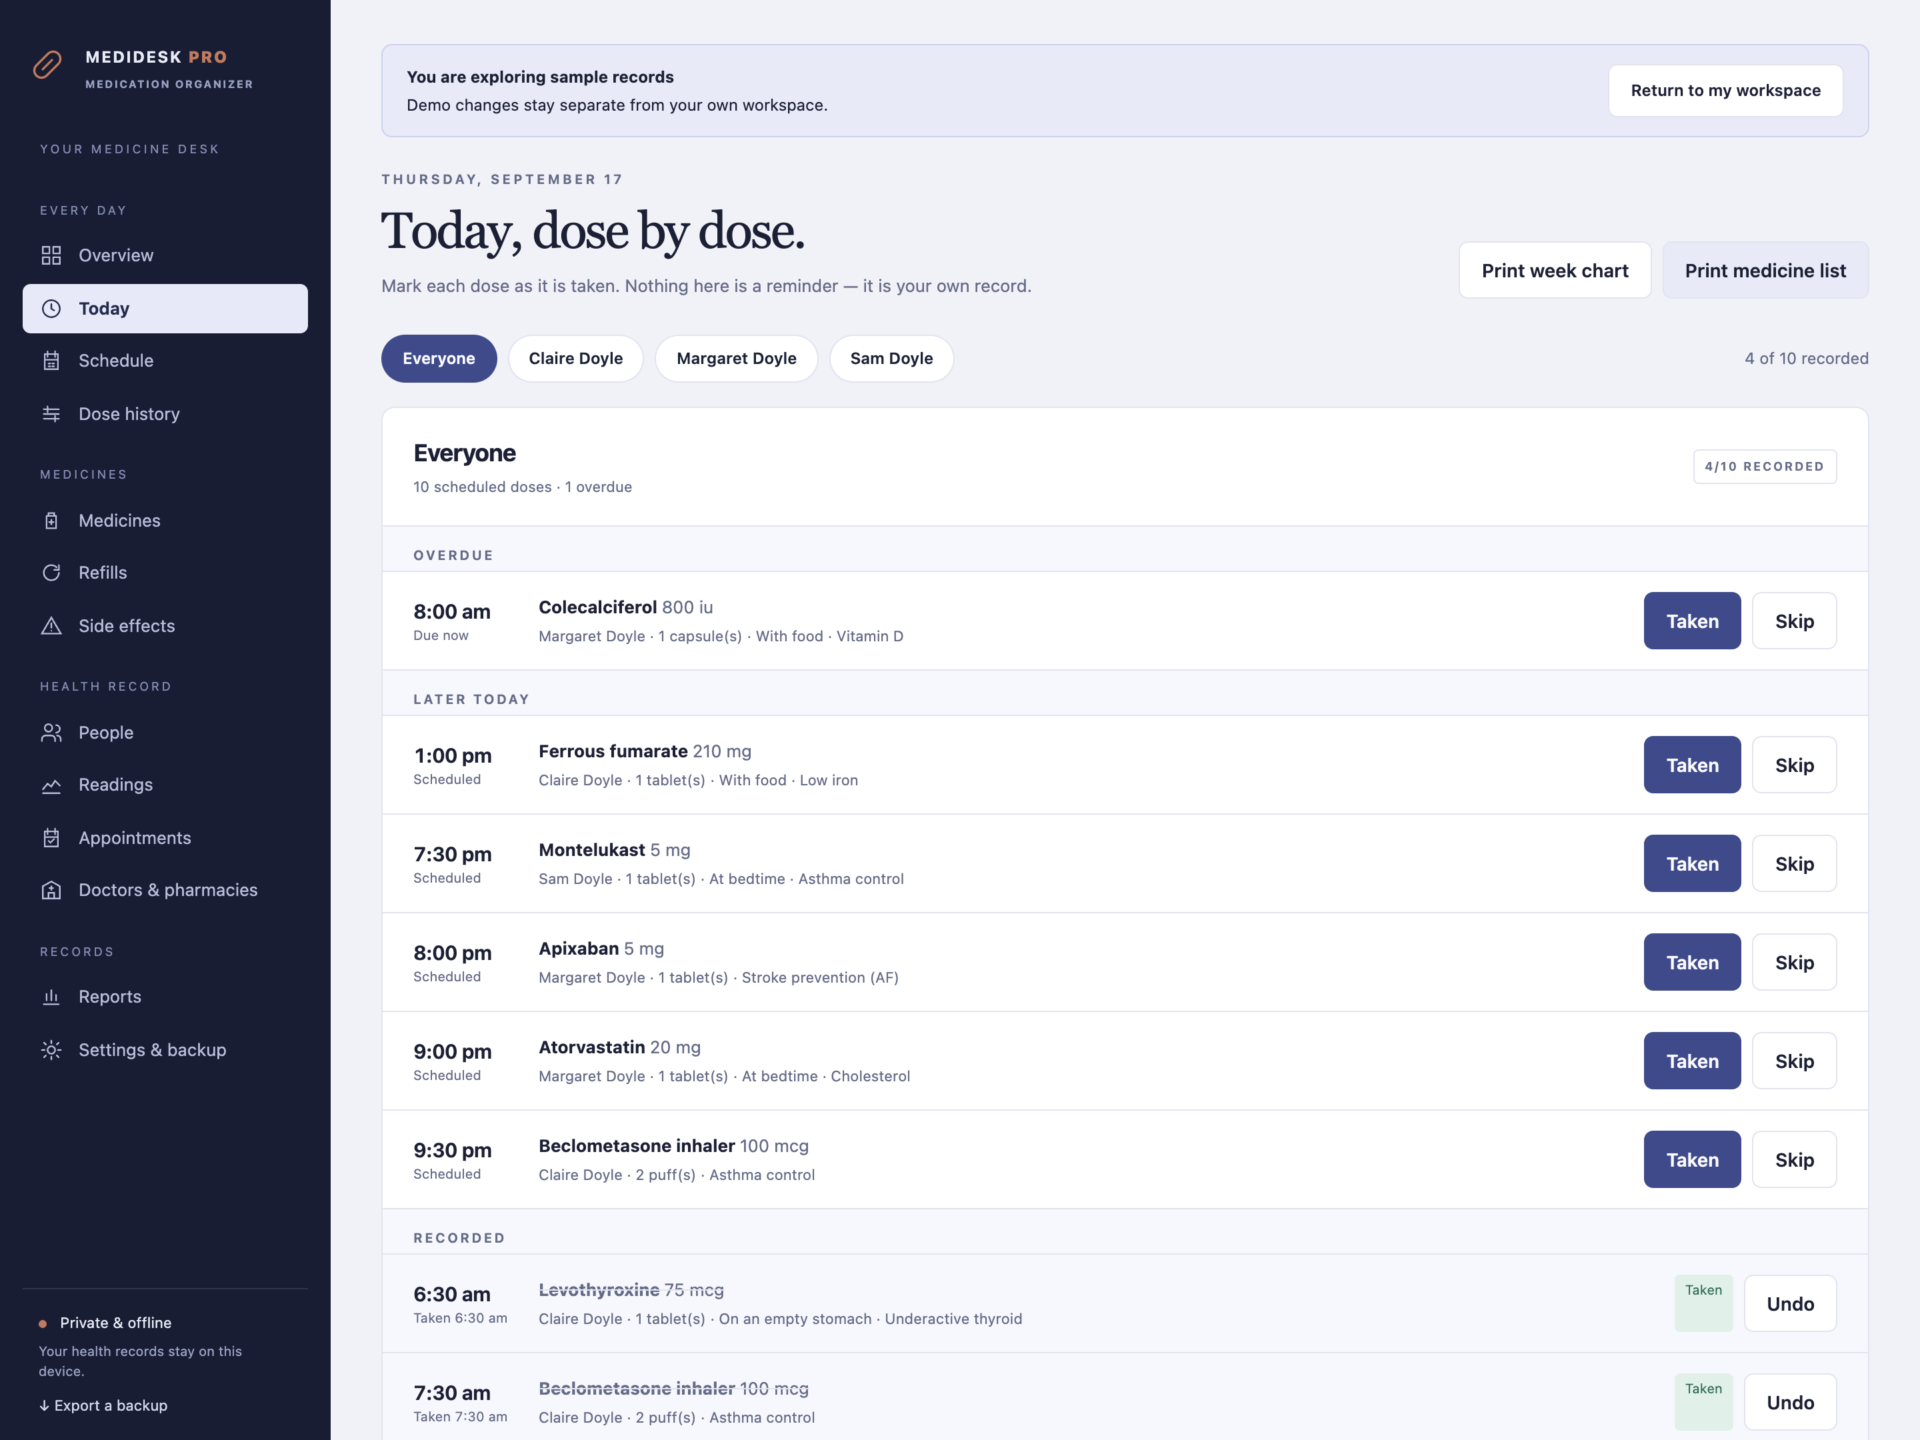Show doses for Everyone
1920x1440 pixels.
coord(439,358)
